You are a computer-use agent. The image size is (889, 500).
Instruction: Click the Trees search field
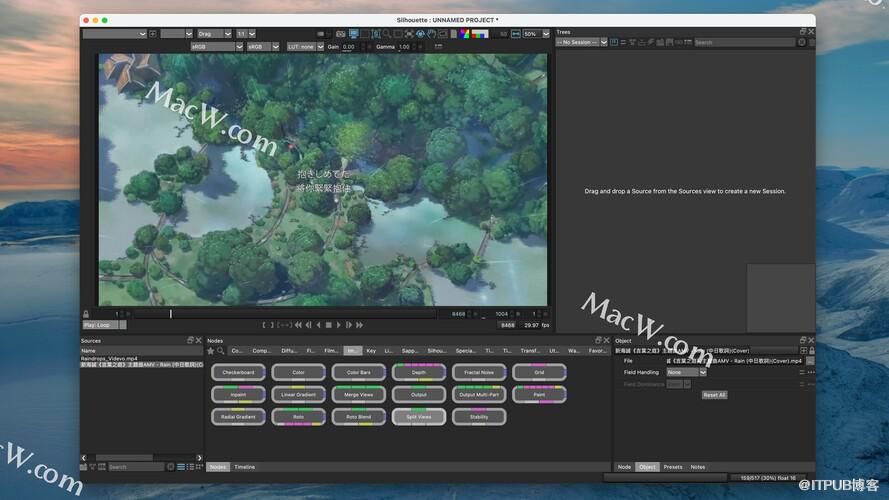(744, 42)
